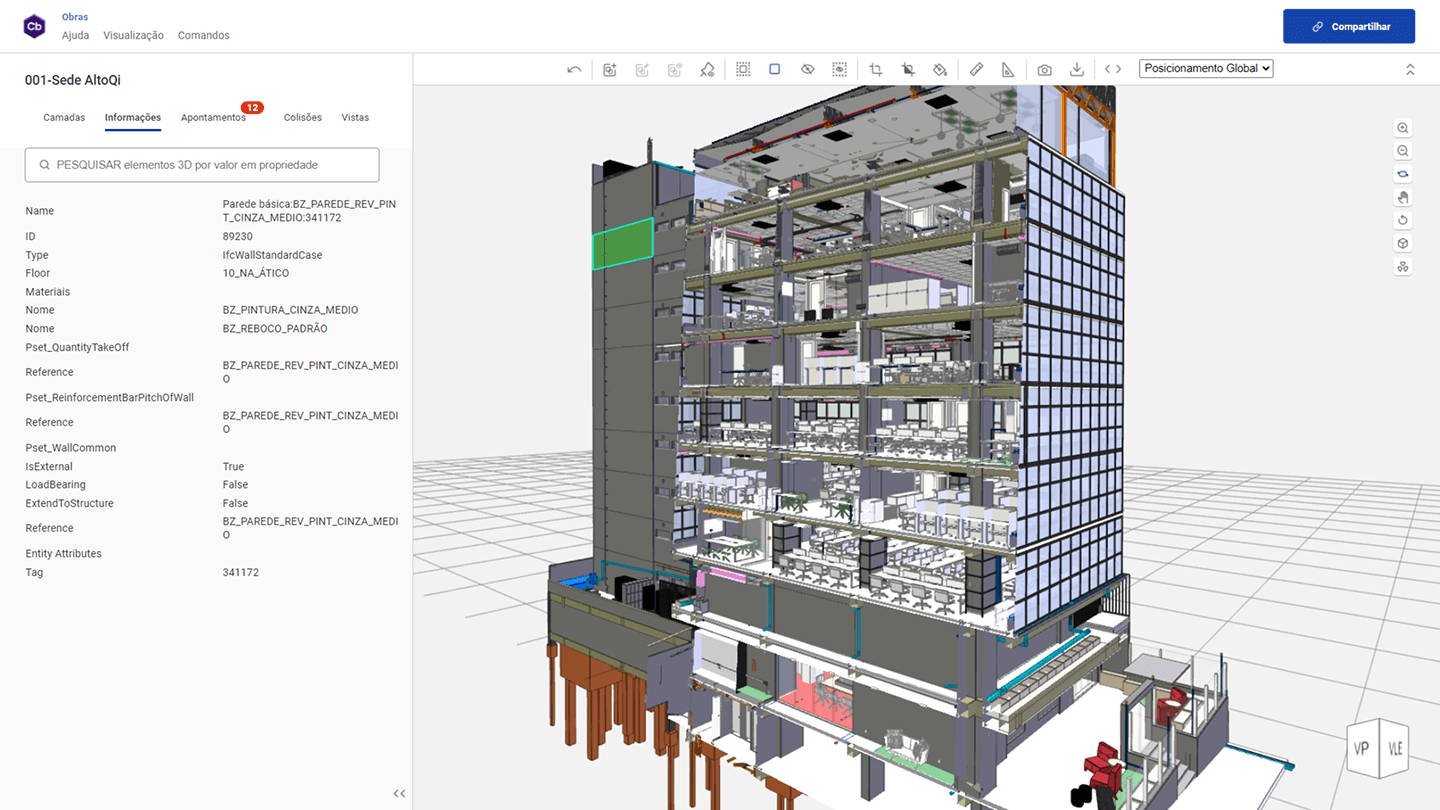
Task: Click the paint bucket tool icon
Action: [940, 69]
